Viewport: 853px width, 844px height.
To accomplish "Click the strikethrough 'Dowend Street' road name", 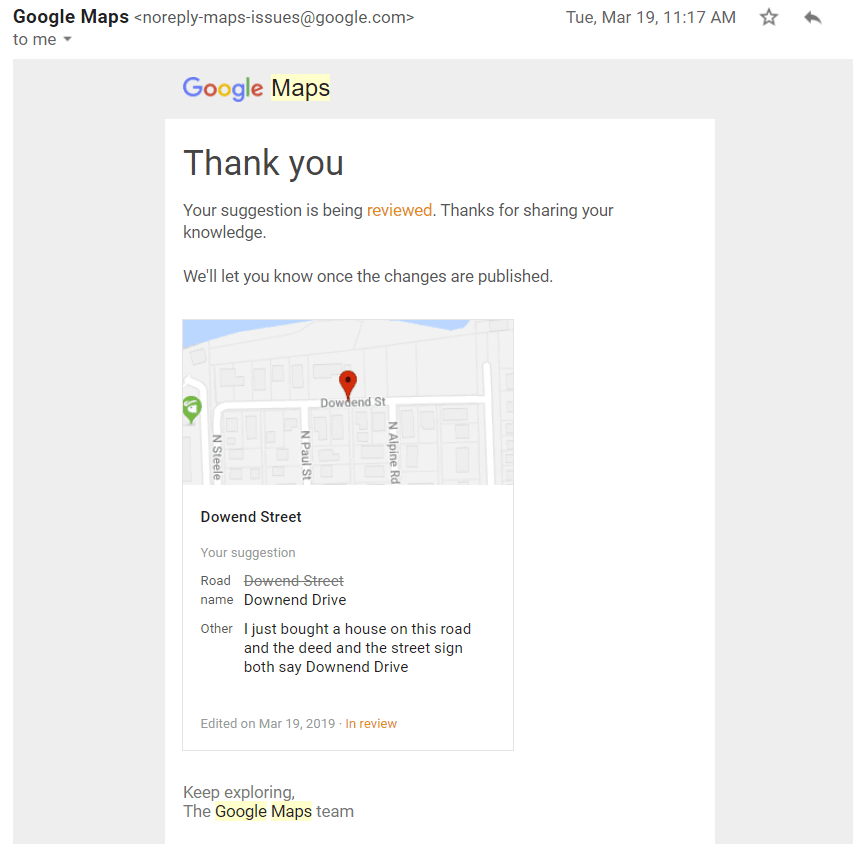I will point(293,580).
